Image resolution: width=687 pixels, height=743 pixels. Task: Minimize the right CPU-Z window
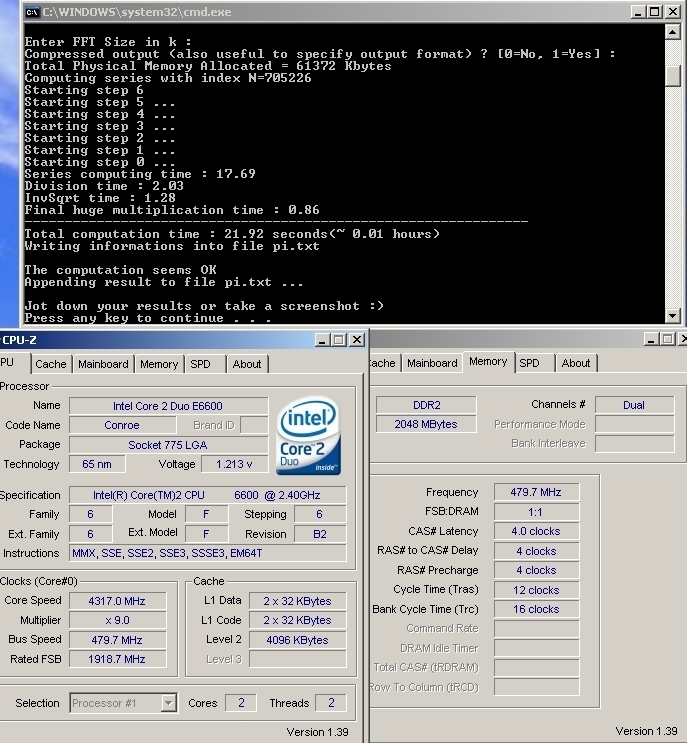tap(651, 339)
